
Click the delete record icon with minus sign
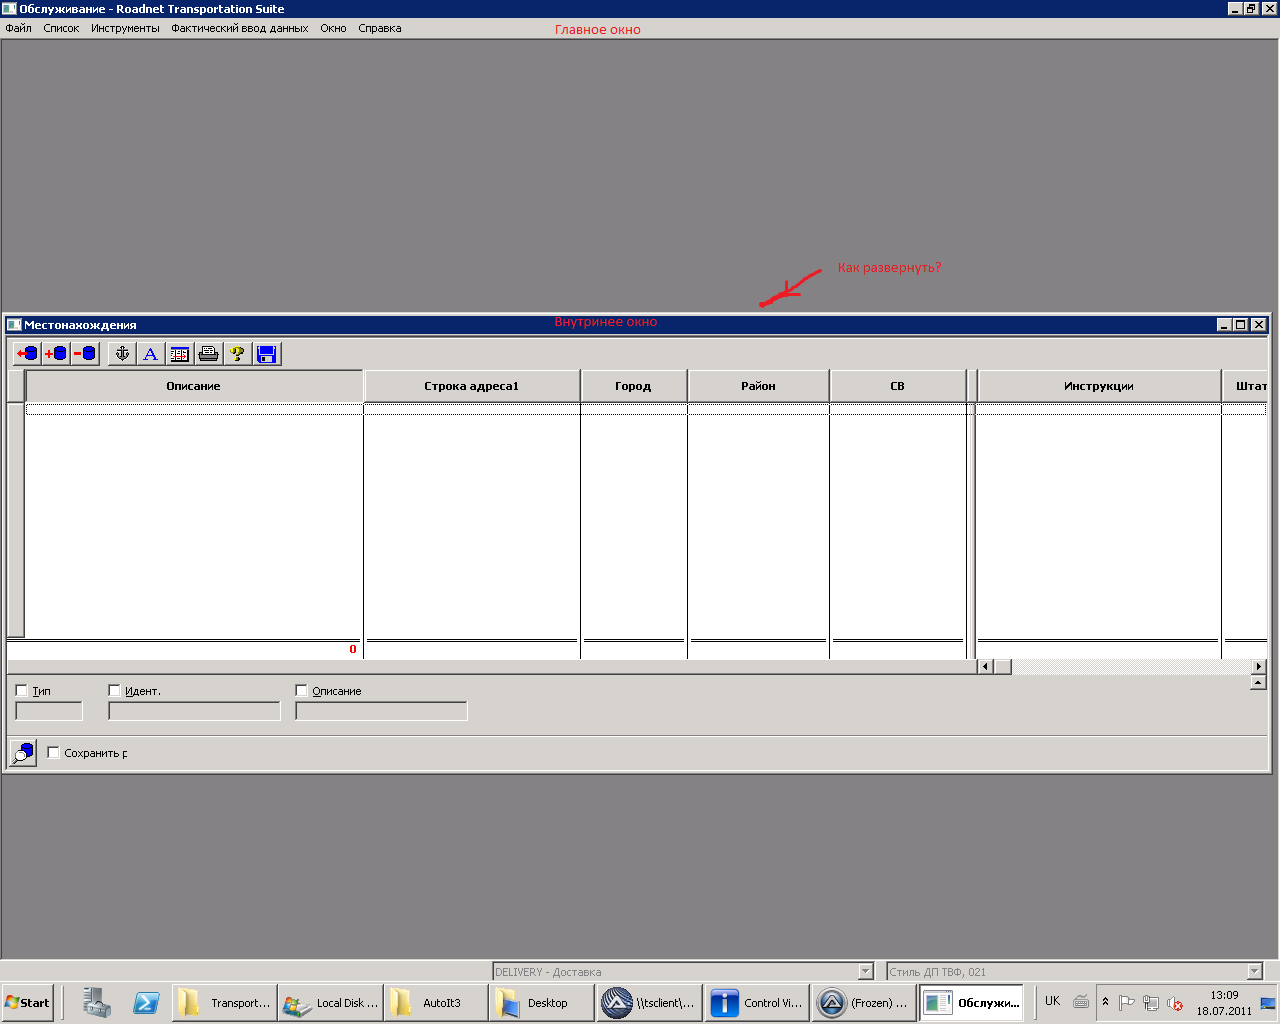point(85,354)
